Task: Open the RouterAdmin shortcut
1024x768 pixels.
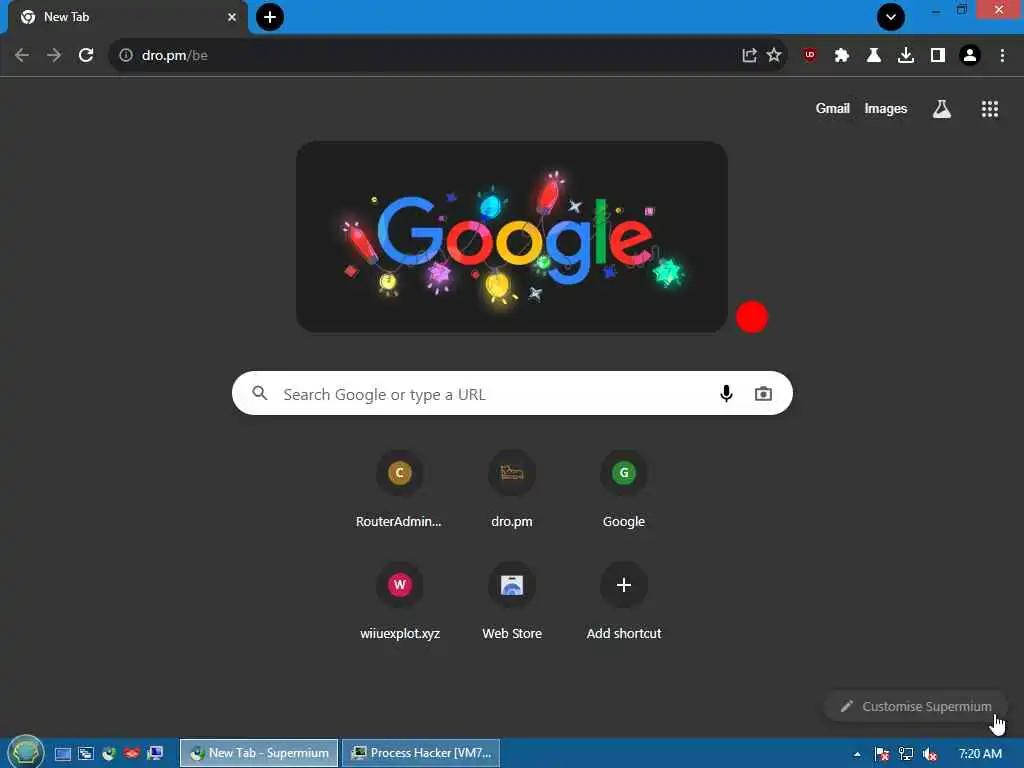Action: tap(399, 490)
